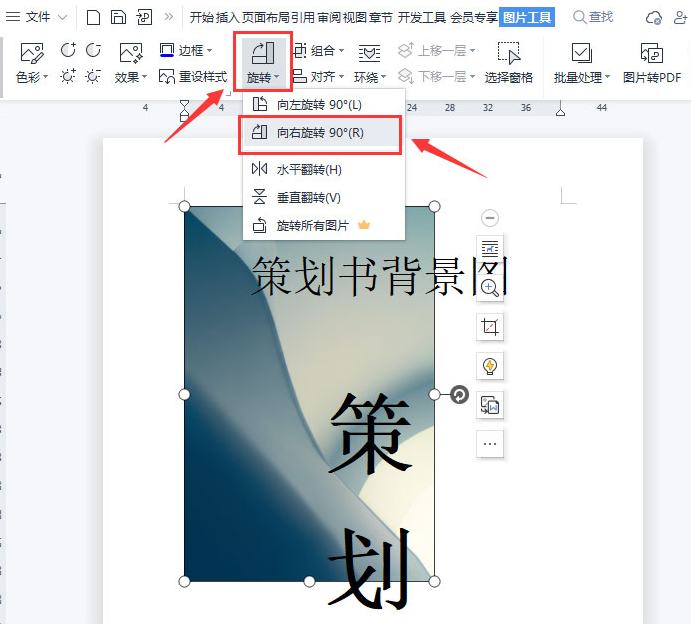Click the more options ellipsis icon
The image size is (691, 624).
coord(490,444)
